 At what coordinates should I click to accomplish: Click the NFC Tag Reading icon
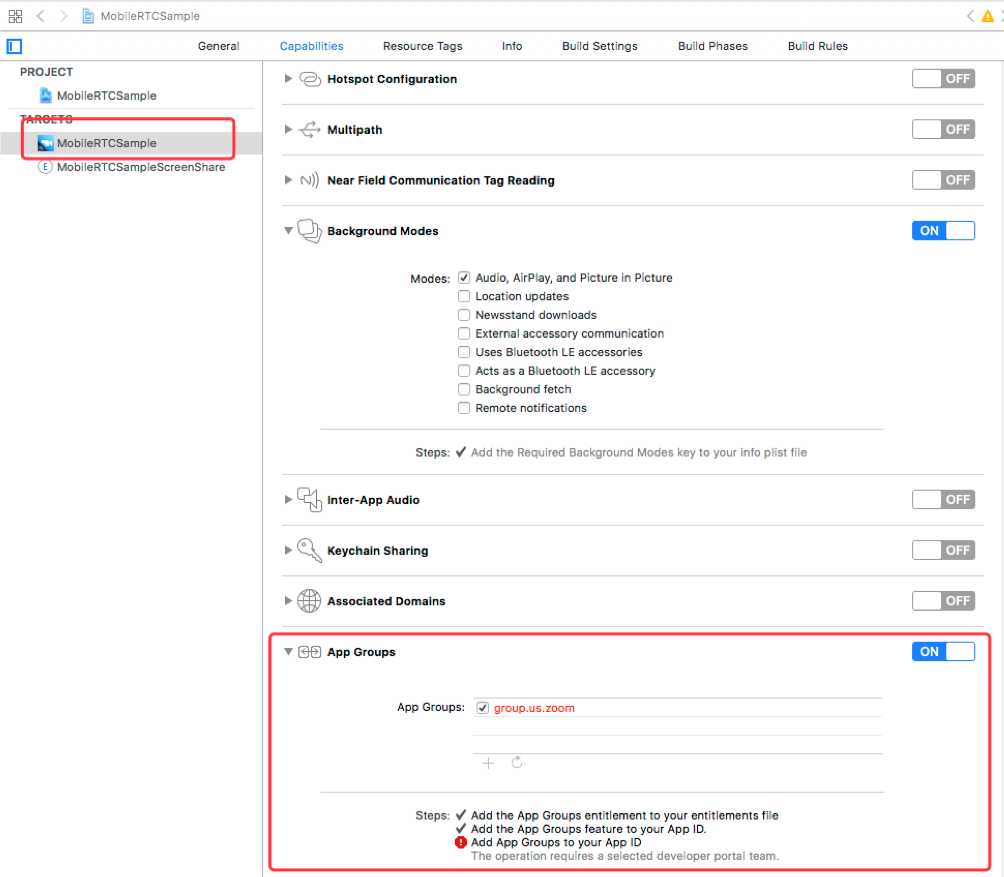click(x=310, y=181)
